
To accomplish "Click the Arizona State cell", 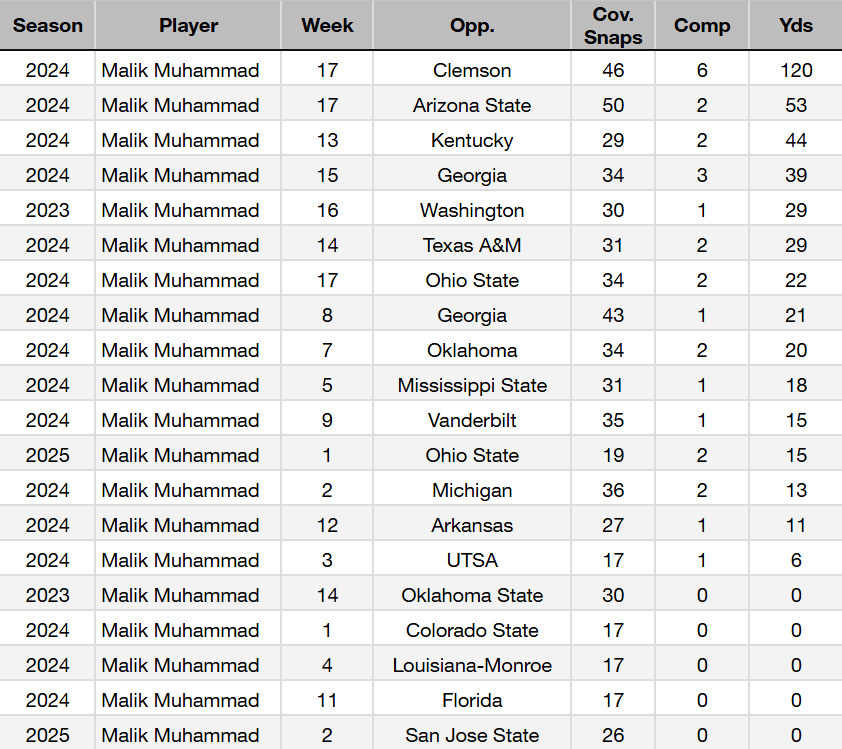I will click(x=472, y=105).
